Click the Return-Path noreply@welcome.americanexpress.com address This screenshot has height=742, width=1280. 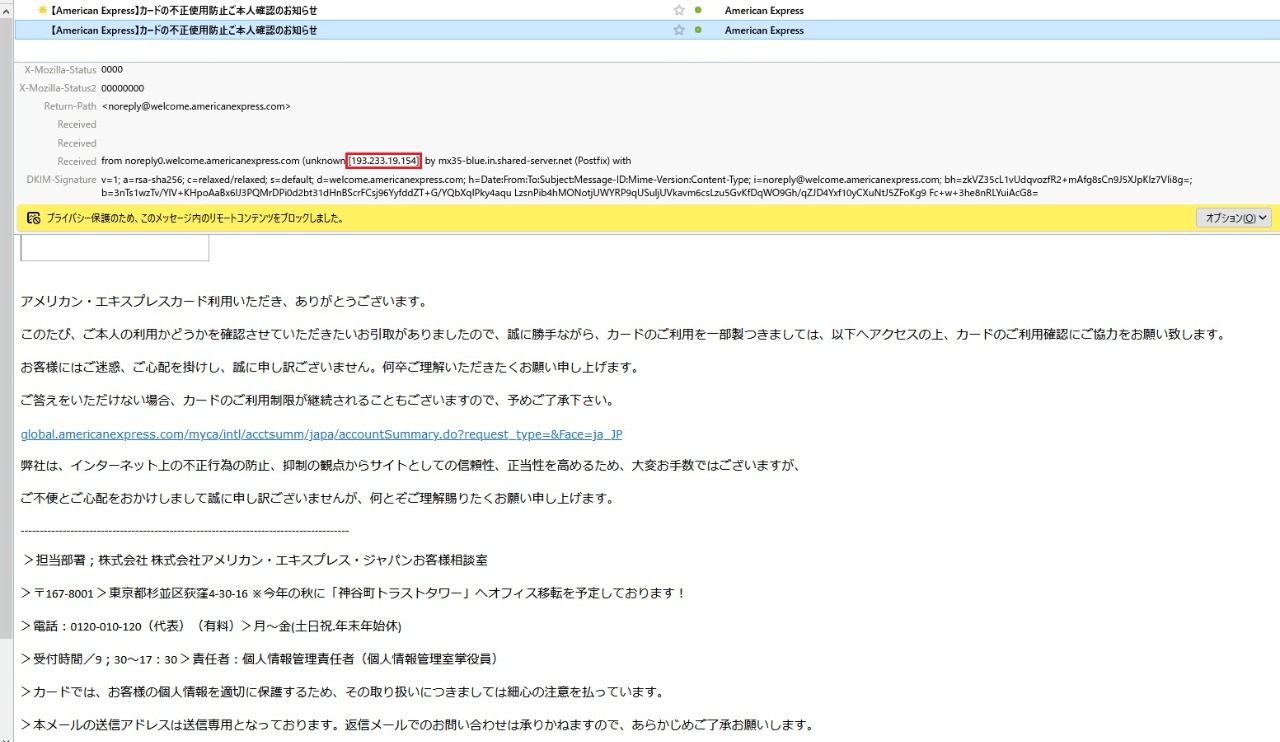196,106
